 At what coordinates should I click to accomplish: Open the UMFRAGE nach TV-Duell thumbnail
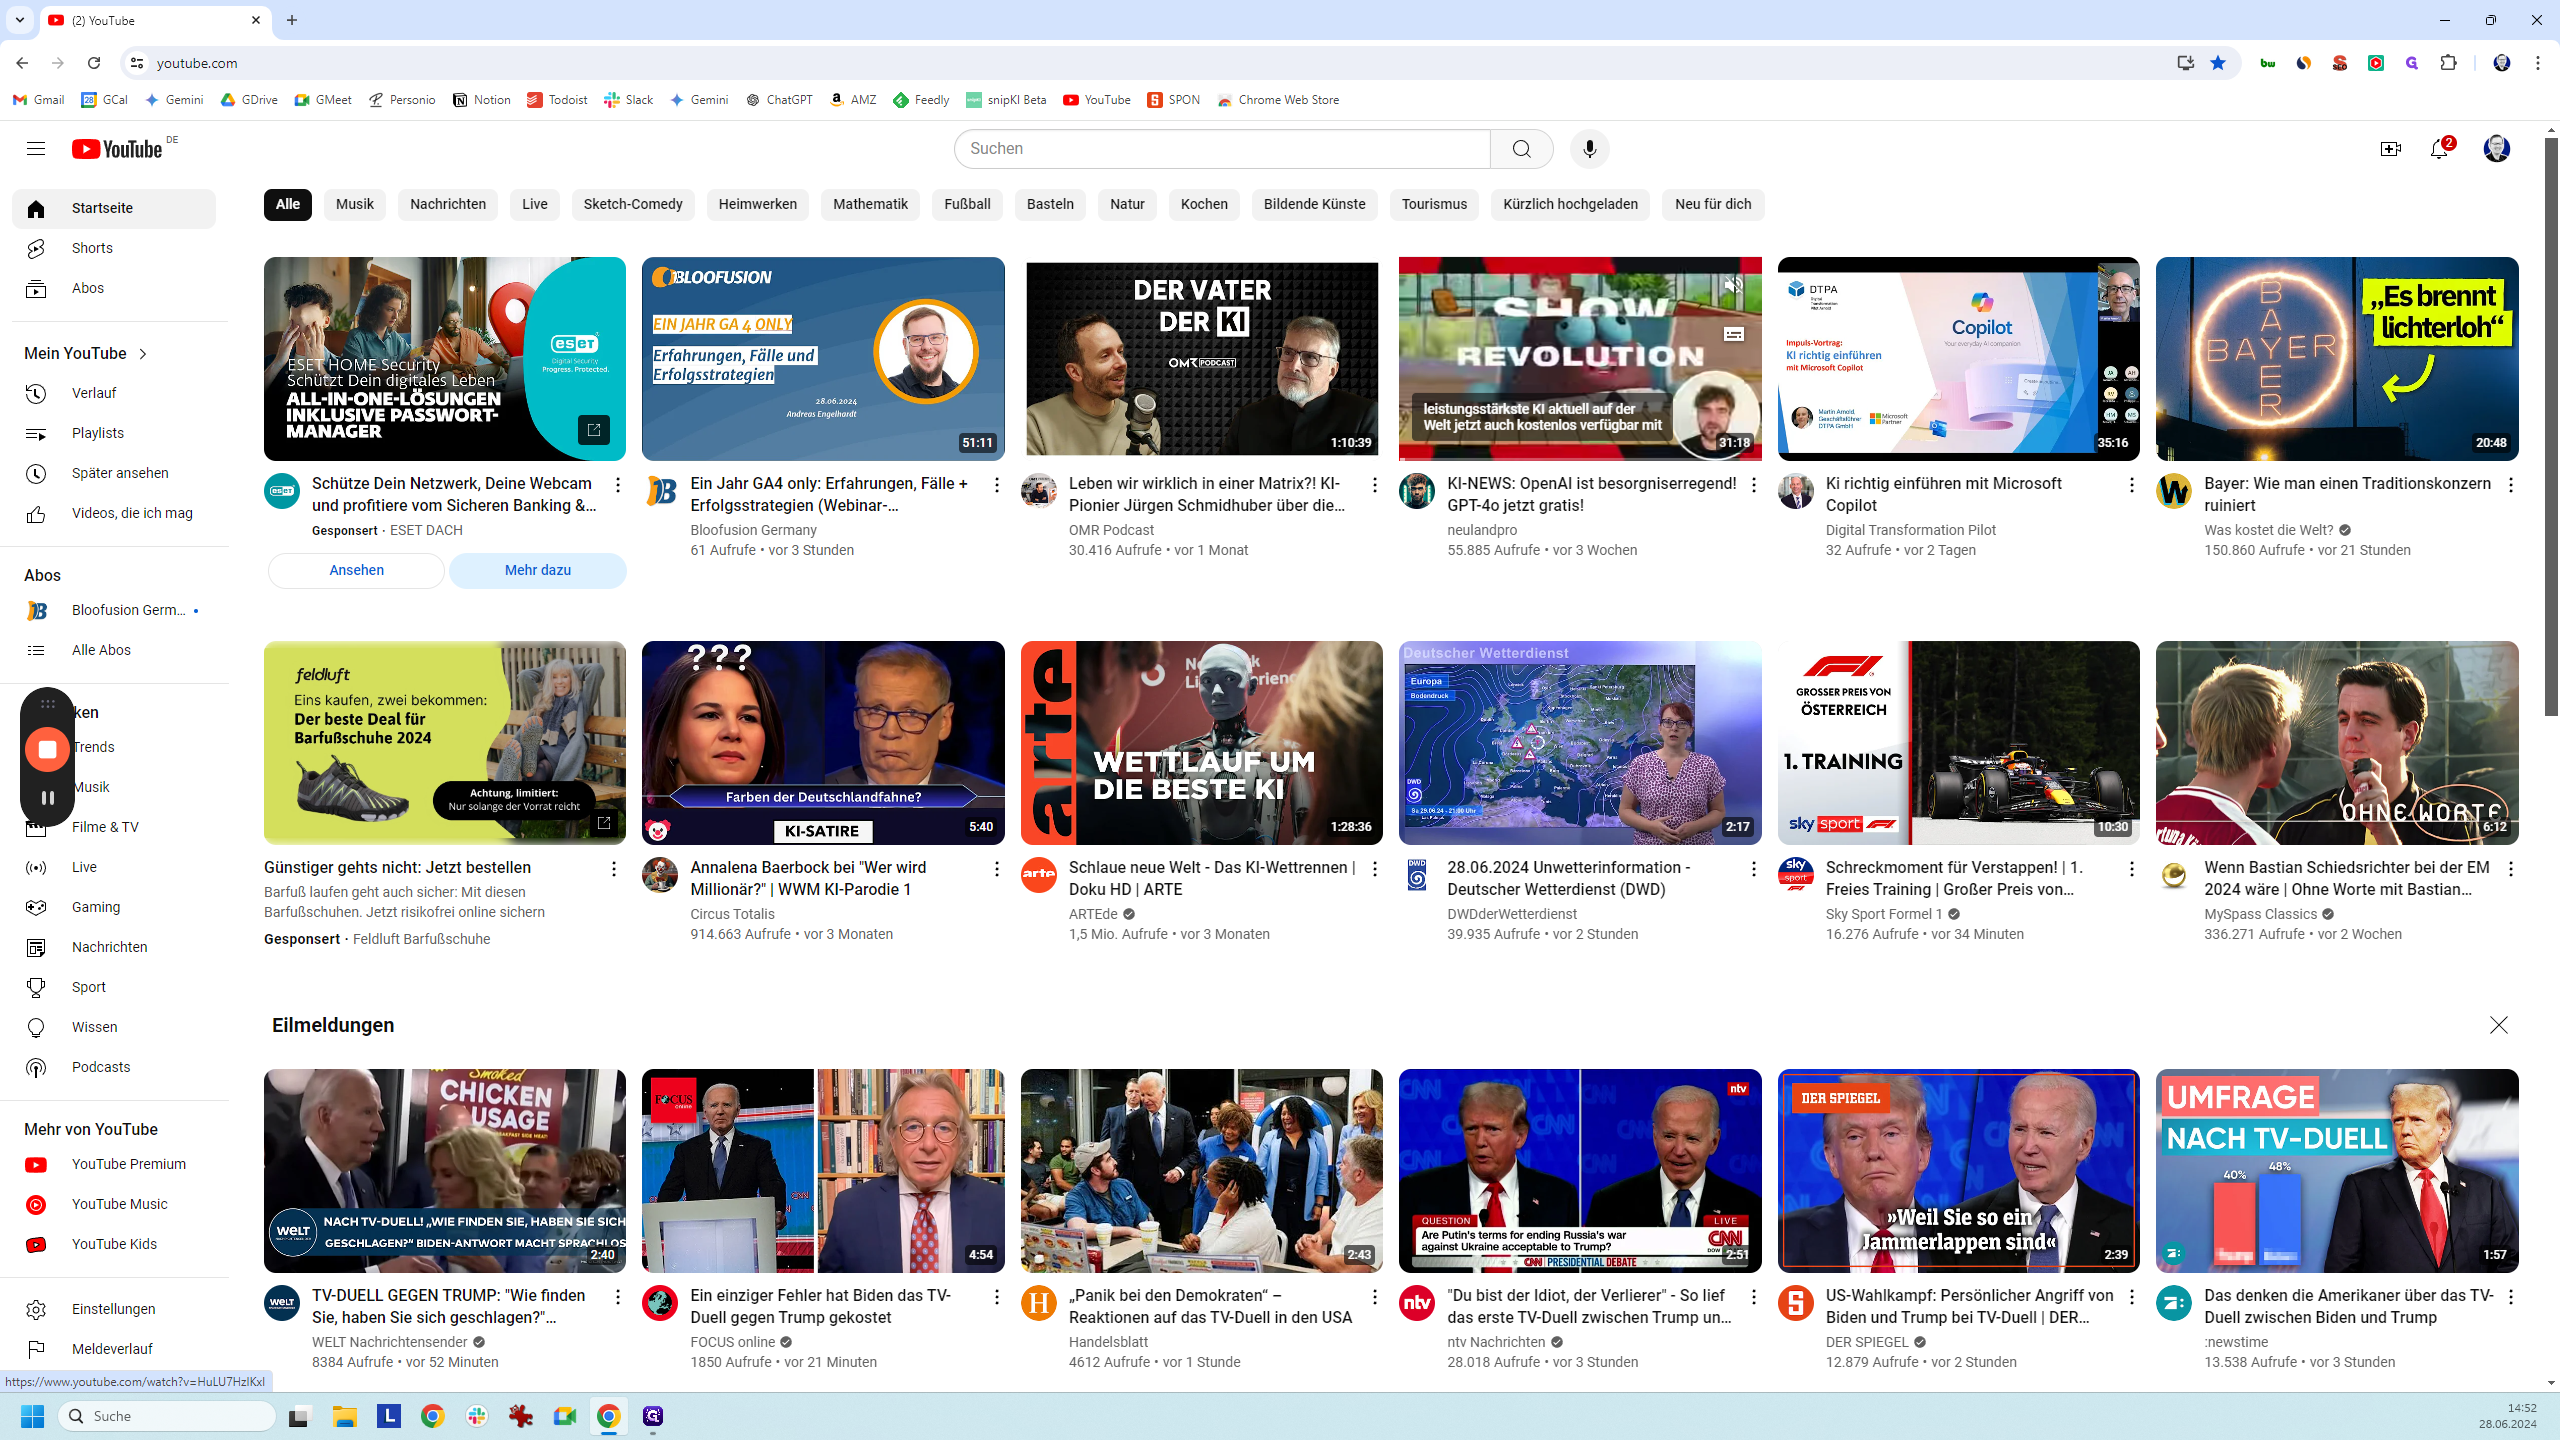coord(2337,1171)
